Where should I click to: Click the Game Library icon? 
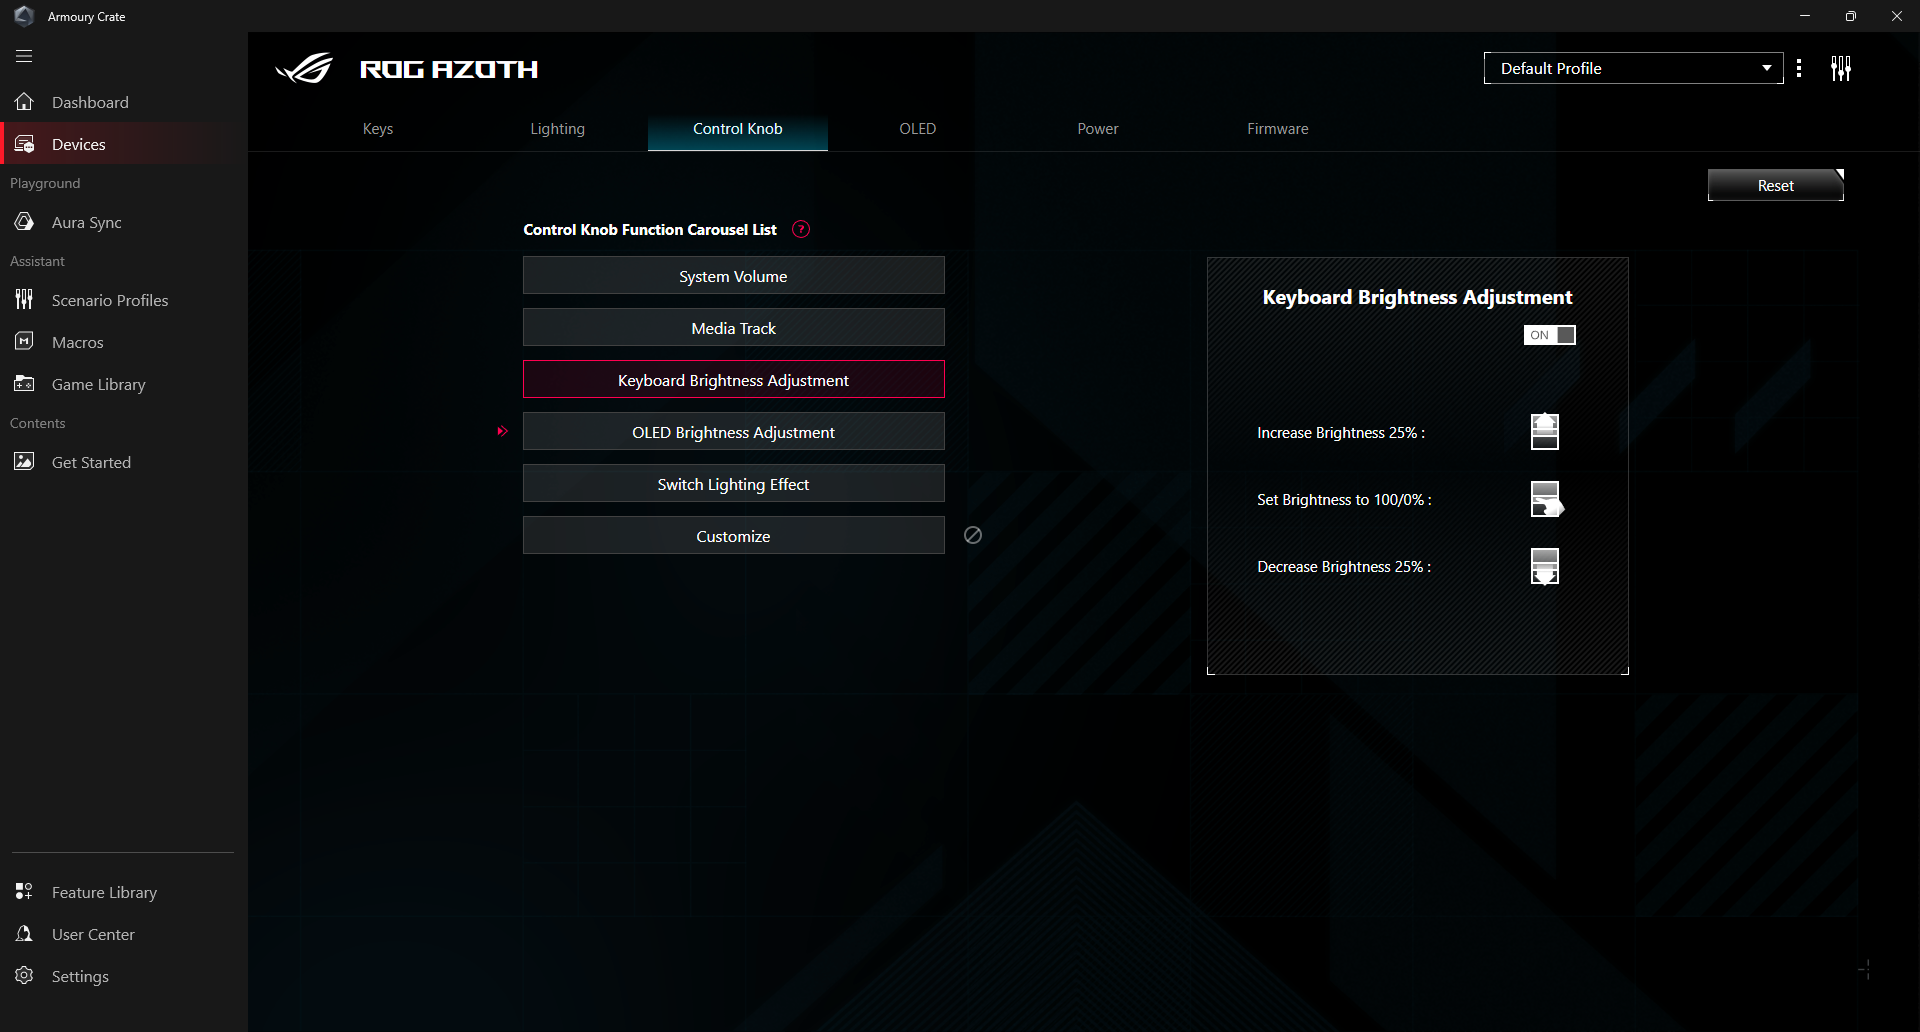pyautogui.click(x=24, y=384)
